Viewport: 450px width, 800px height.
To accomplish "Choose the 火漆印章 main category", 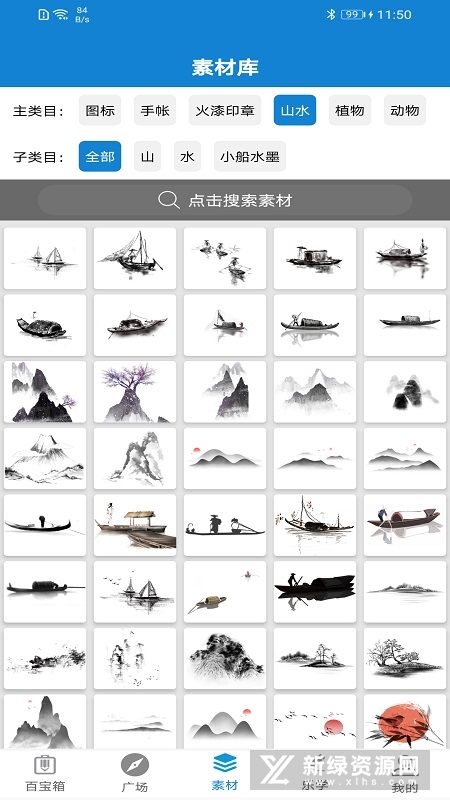I will [x=225, y=110].
